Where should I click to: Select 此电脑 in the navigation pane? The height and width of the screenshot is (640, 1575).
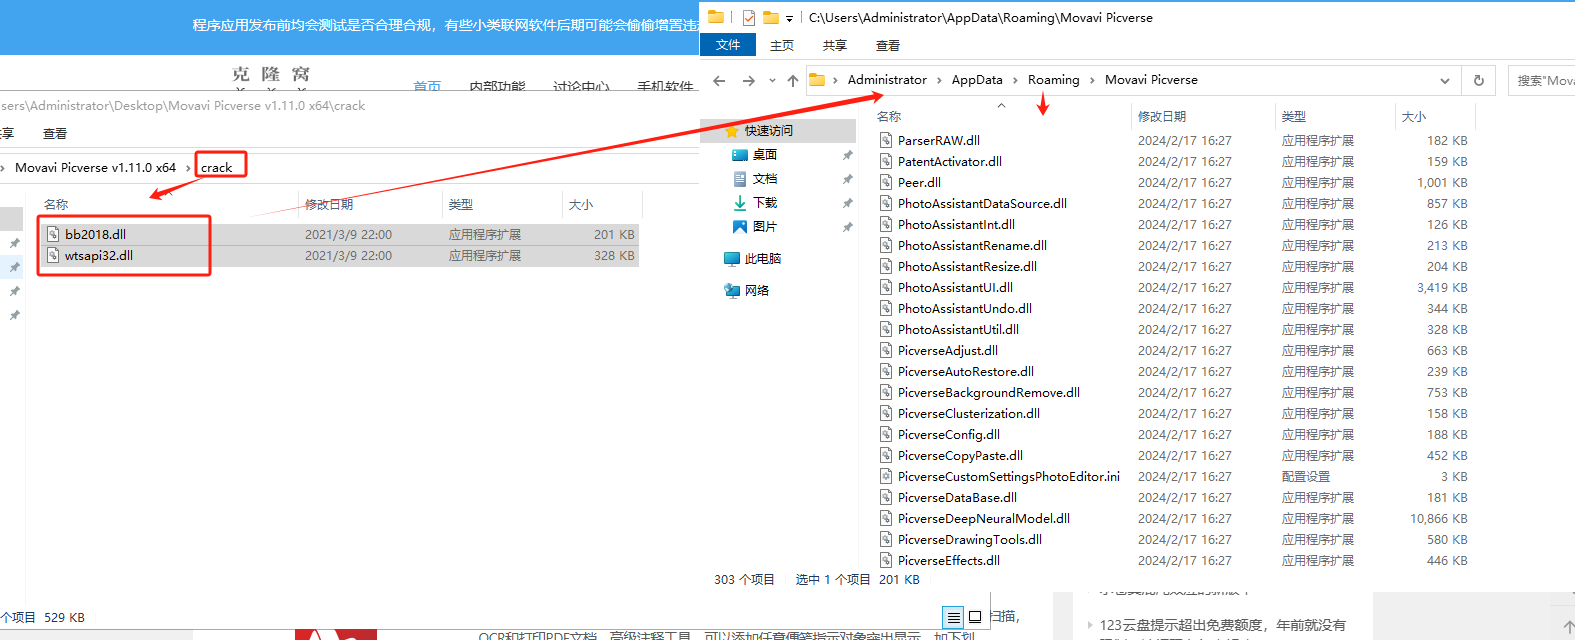click(x=762, y=258)
